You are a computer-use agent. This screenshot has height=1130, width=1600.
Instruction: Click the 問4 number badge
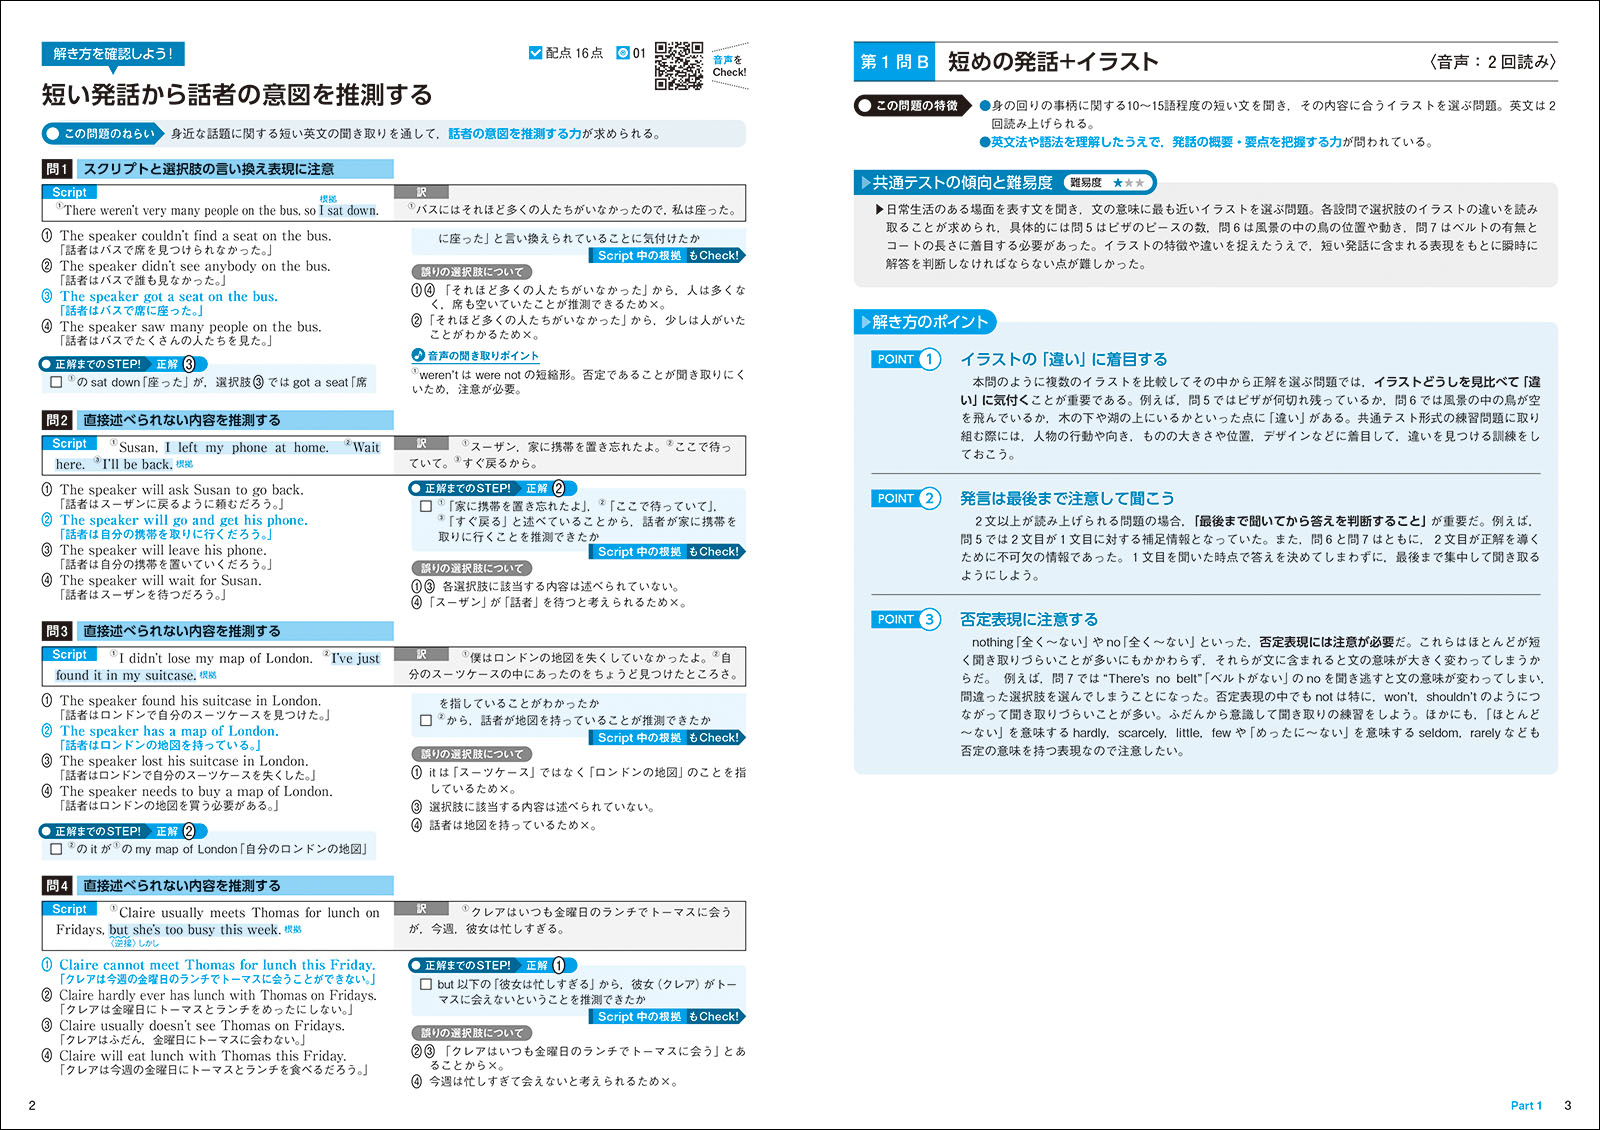coord(57,886)
